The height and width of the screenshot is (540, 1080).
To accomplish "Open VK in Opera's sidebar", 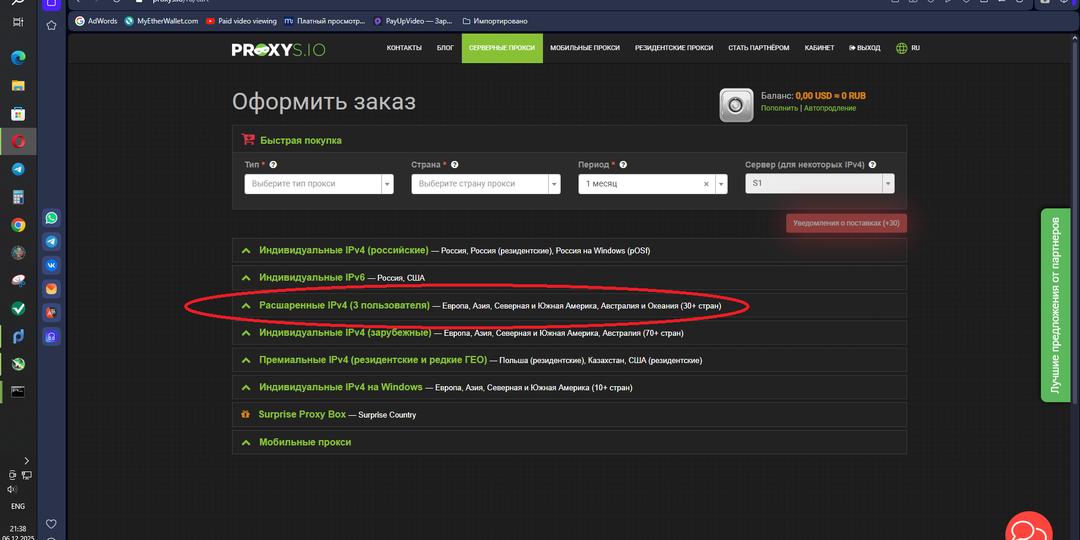I will [x=52, y=265].
